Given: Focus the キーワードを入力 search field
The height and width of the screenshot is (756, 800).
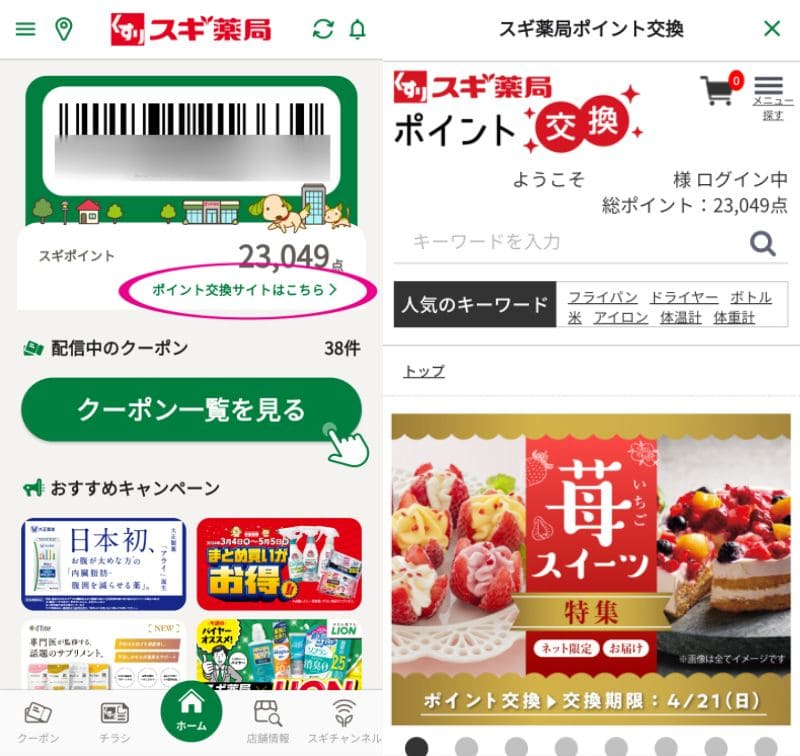Looking at the screenshot, I should coord(571,242).
